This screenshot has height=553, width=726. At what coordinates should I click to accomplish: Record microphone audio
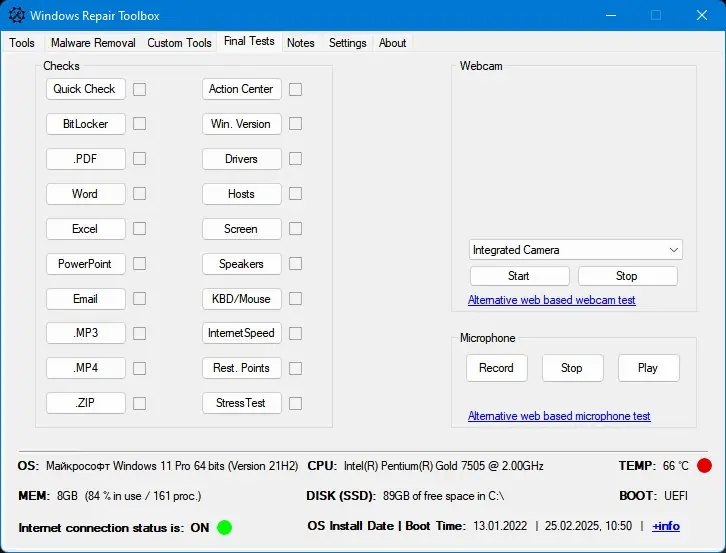(x=497, y=368)
